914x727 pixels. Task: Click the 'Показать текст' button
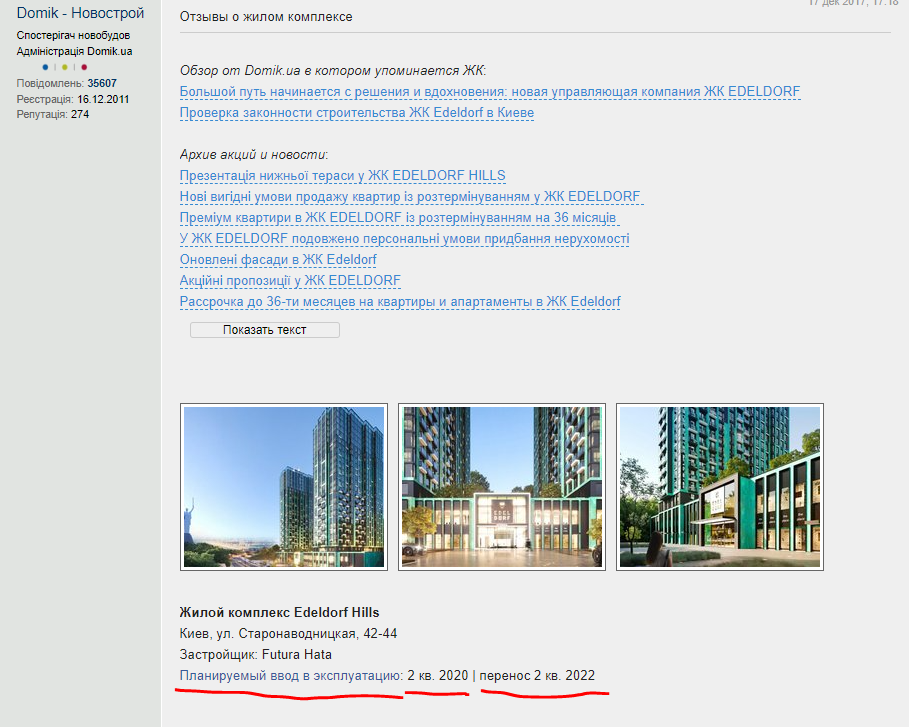(x=265, y=330)
